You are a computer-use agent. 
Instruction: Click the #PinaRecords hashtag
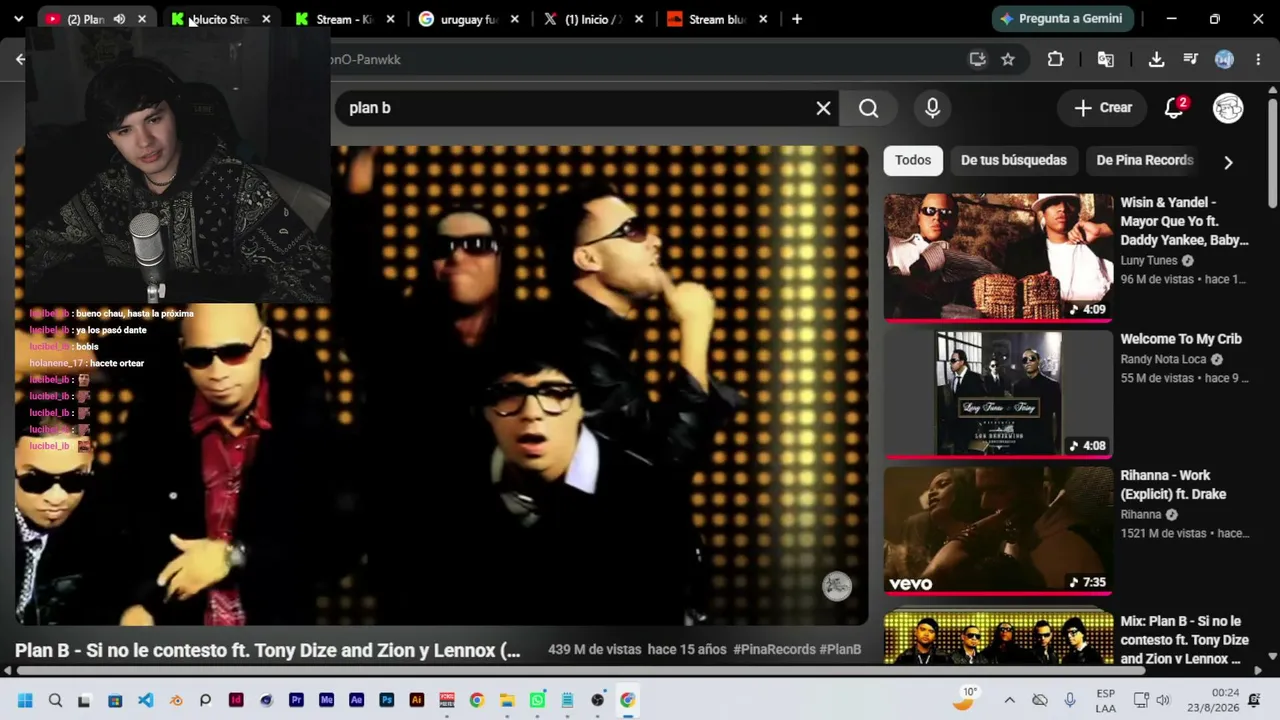(x=774, y=650)
